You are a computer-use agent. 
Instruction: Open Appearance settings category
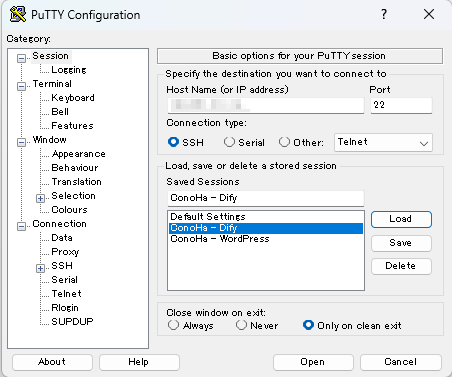(79, 154)
